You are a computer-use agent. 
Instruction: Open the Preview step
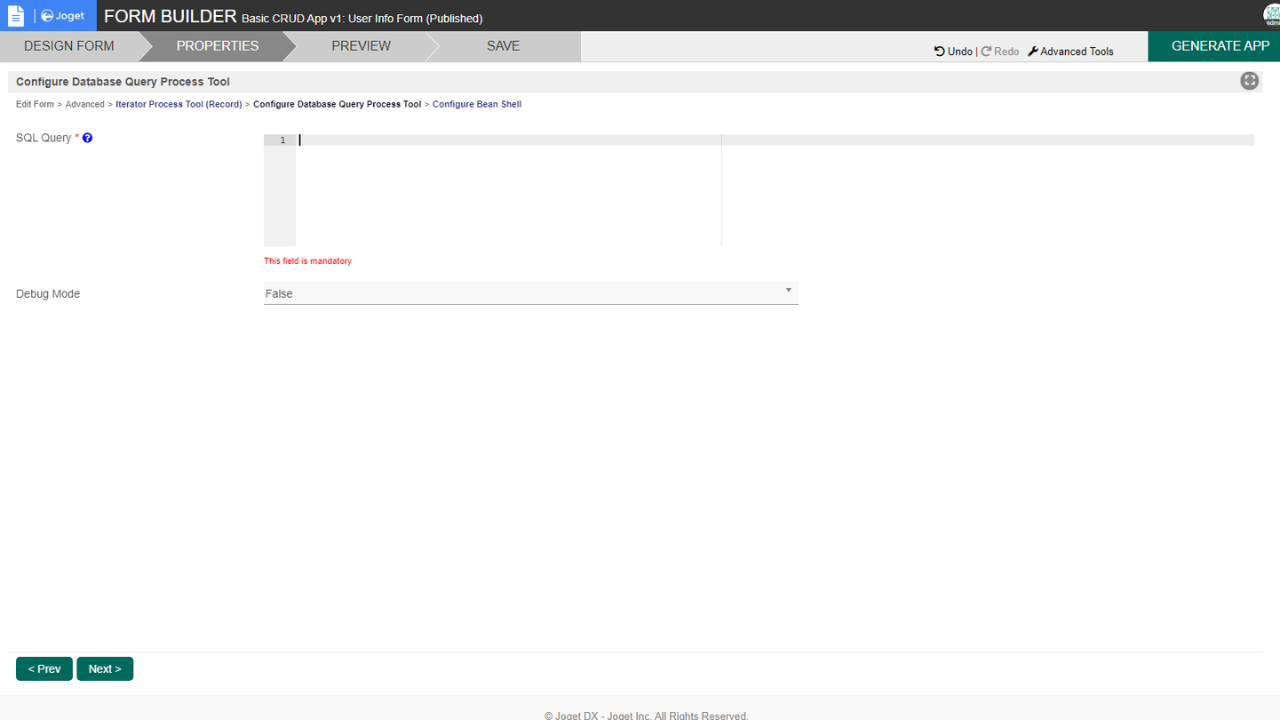click(361, 46)
